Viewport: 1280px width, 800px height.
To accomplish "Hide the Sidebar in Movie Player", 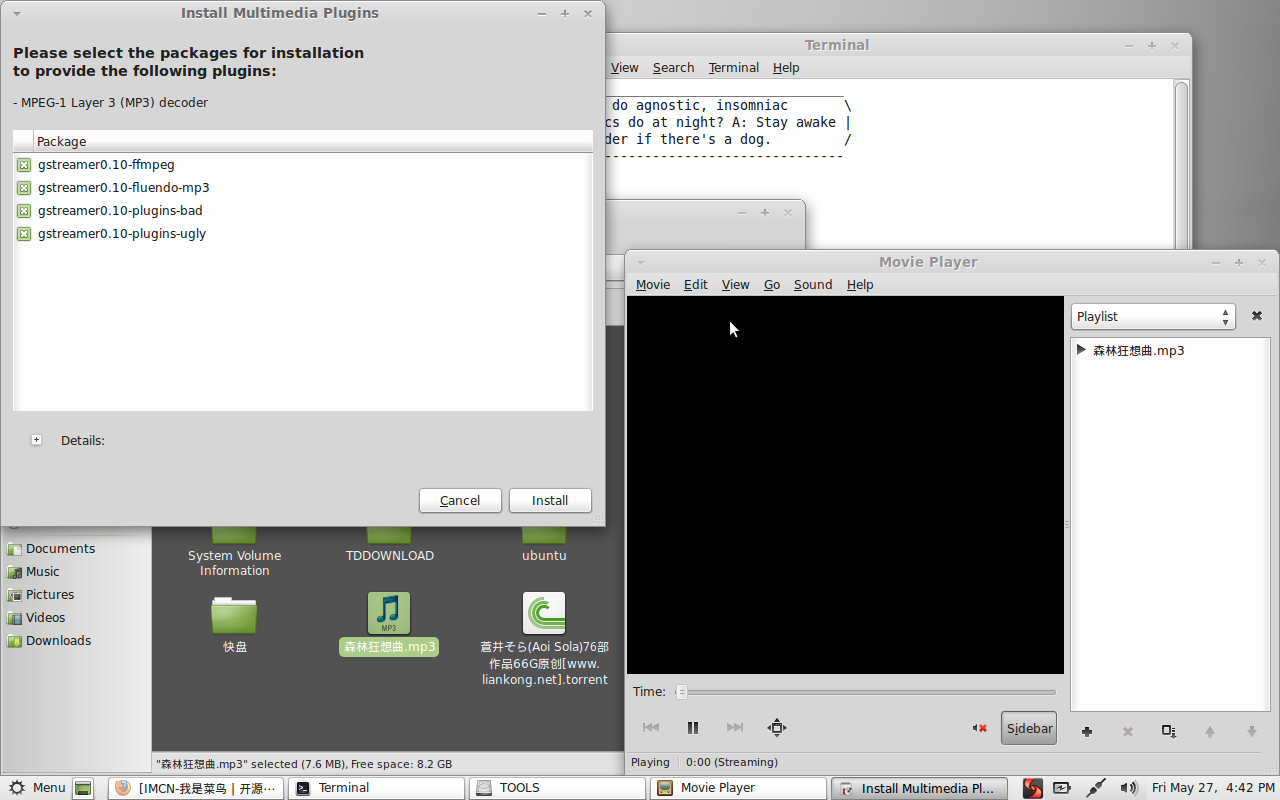I will pyautogui.click(x=1028, y=727).
